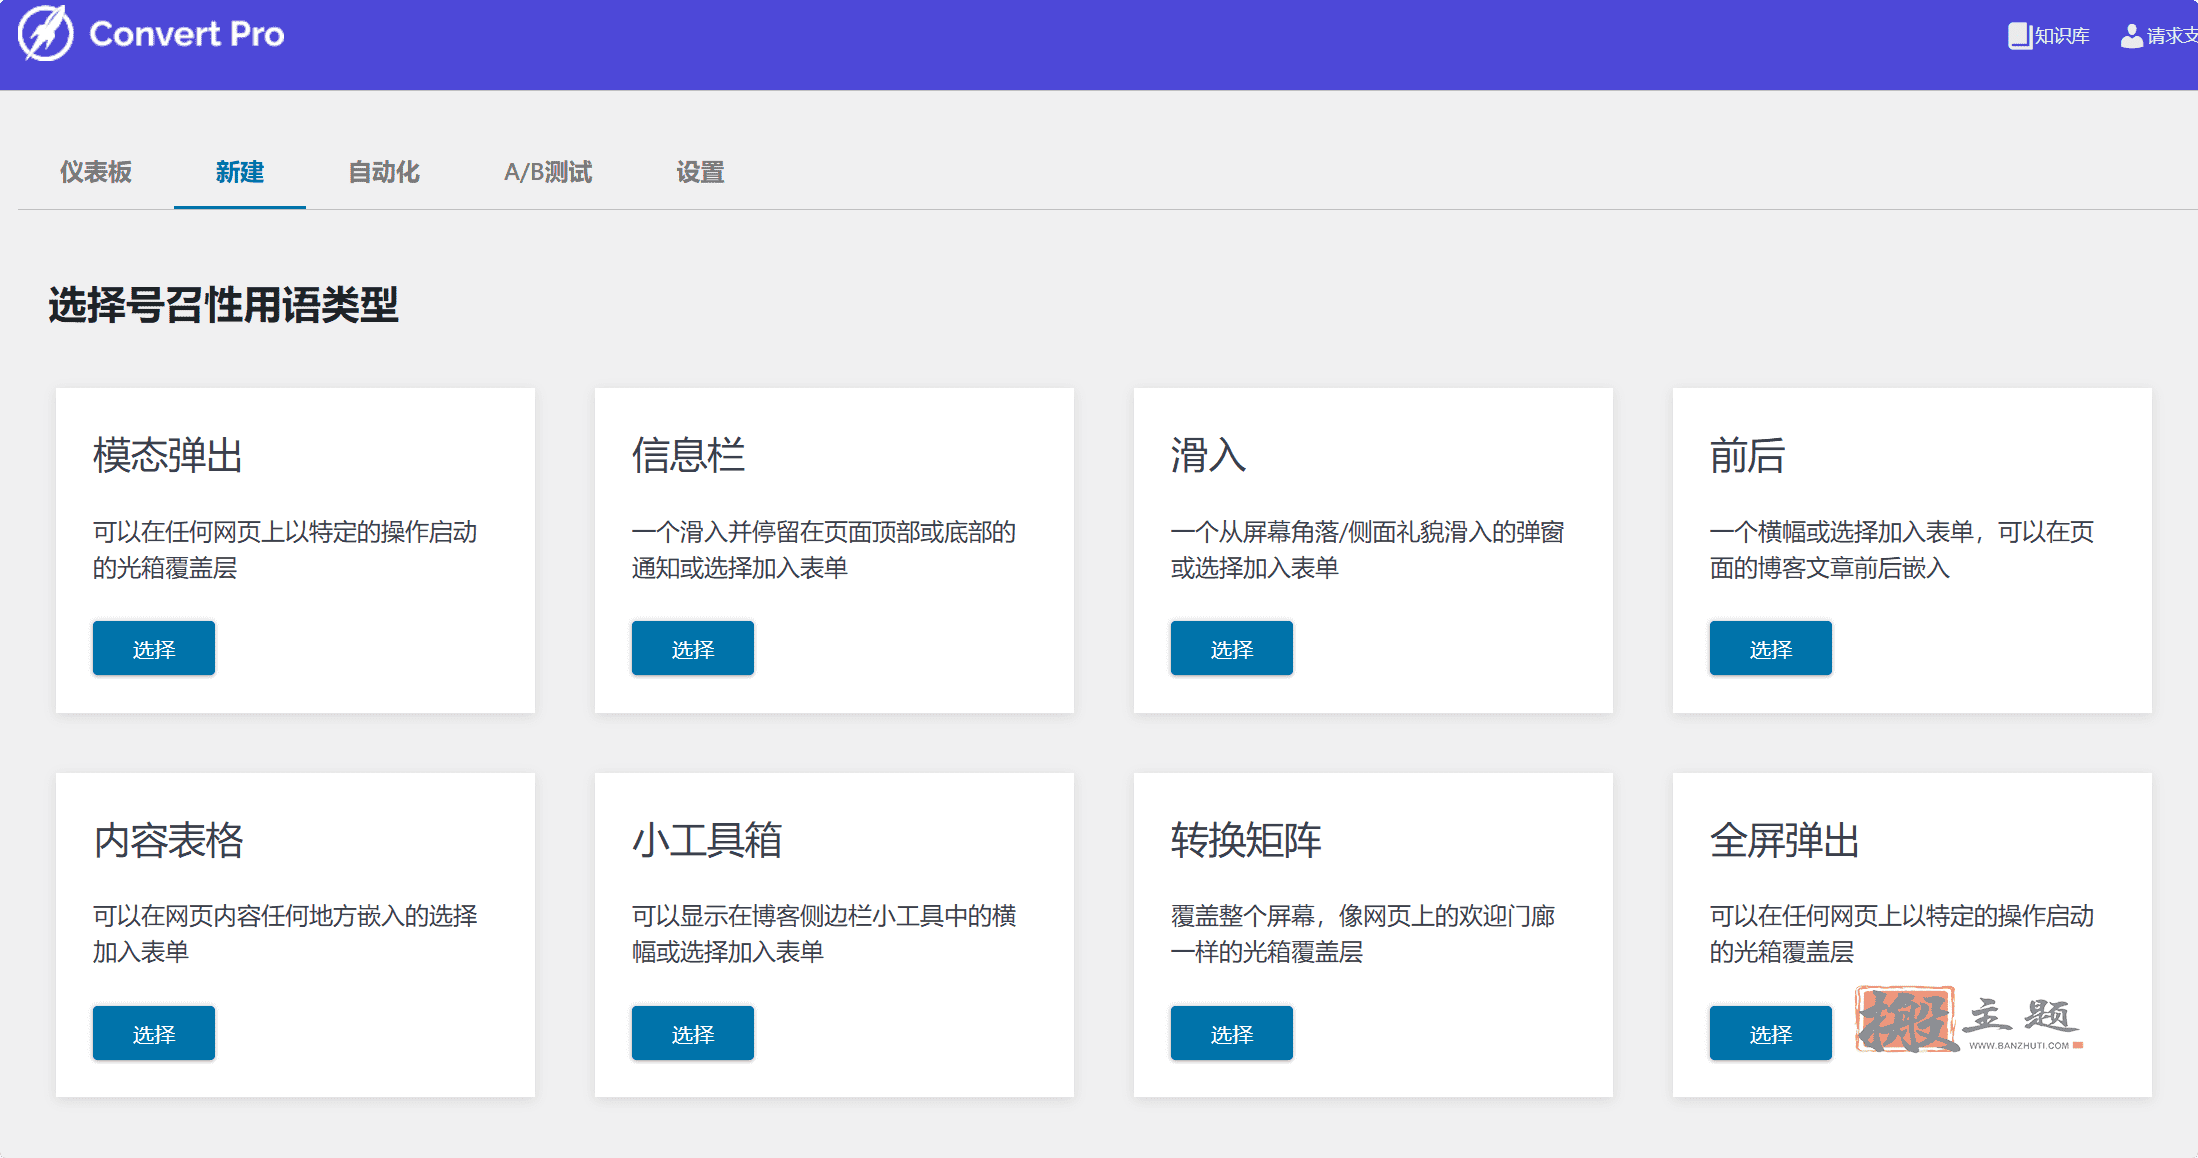Click 选择 button for 内容表格
The width and height of the screenshot is (2198, 1158).
154,1033
